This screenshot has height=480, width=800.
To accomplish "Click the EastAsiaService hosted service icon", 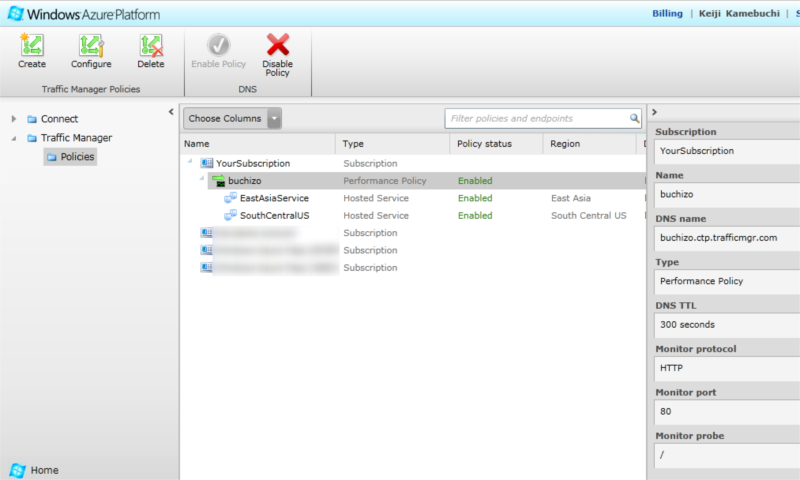I will coord(231,198).
